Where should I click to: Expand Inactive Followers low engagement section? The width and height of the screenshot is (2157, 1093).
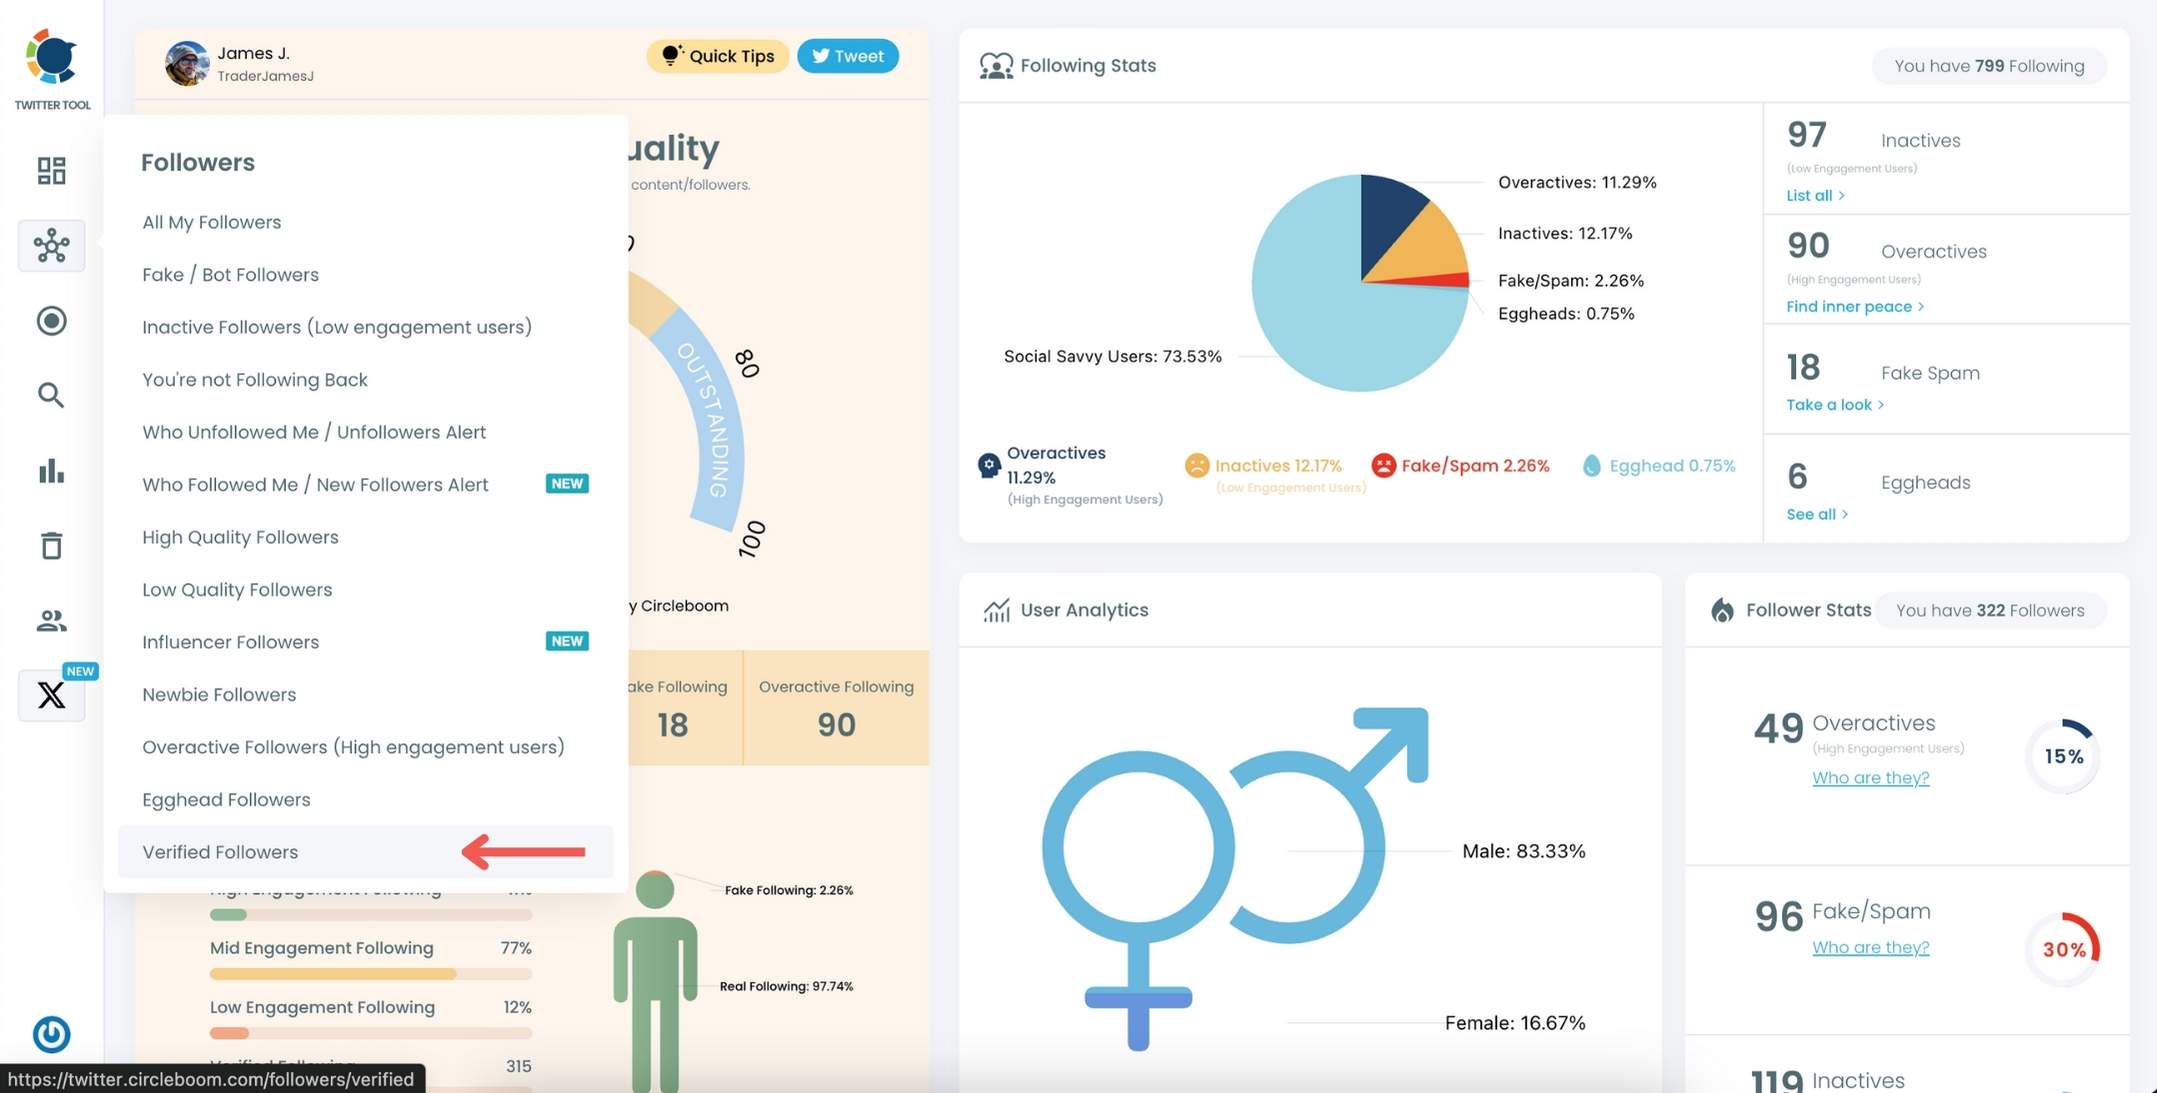(x=336, y=326)
